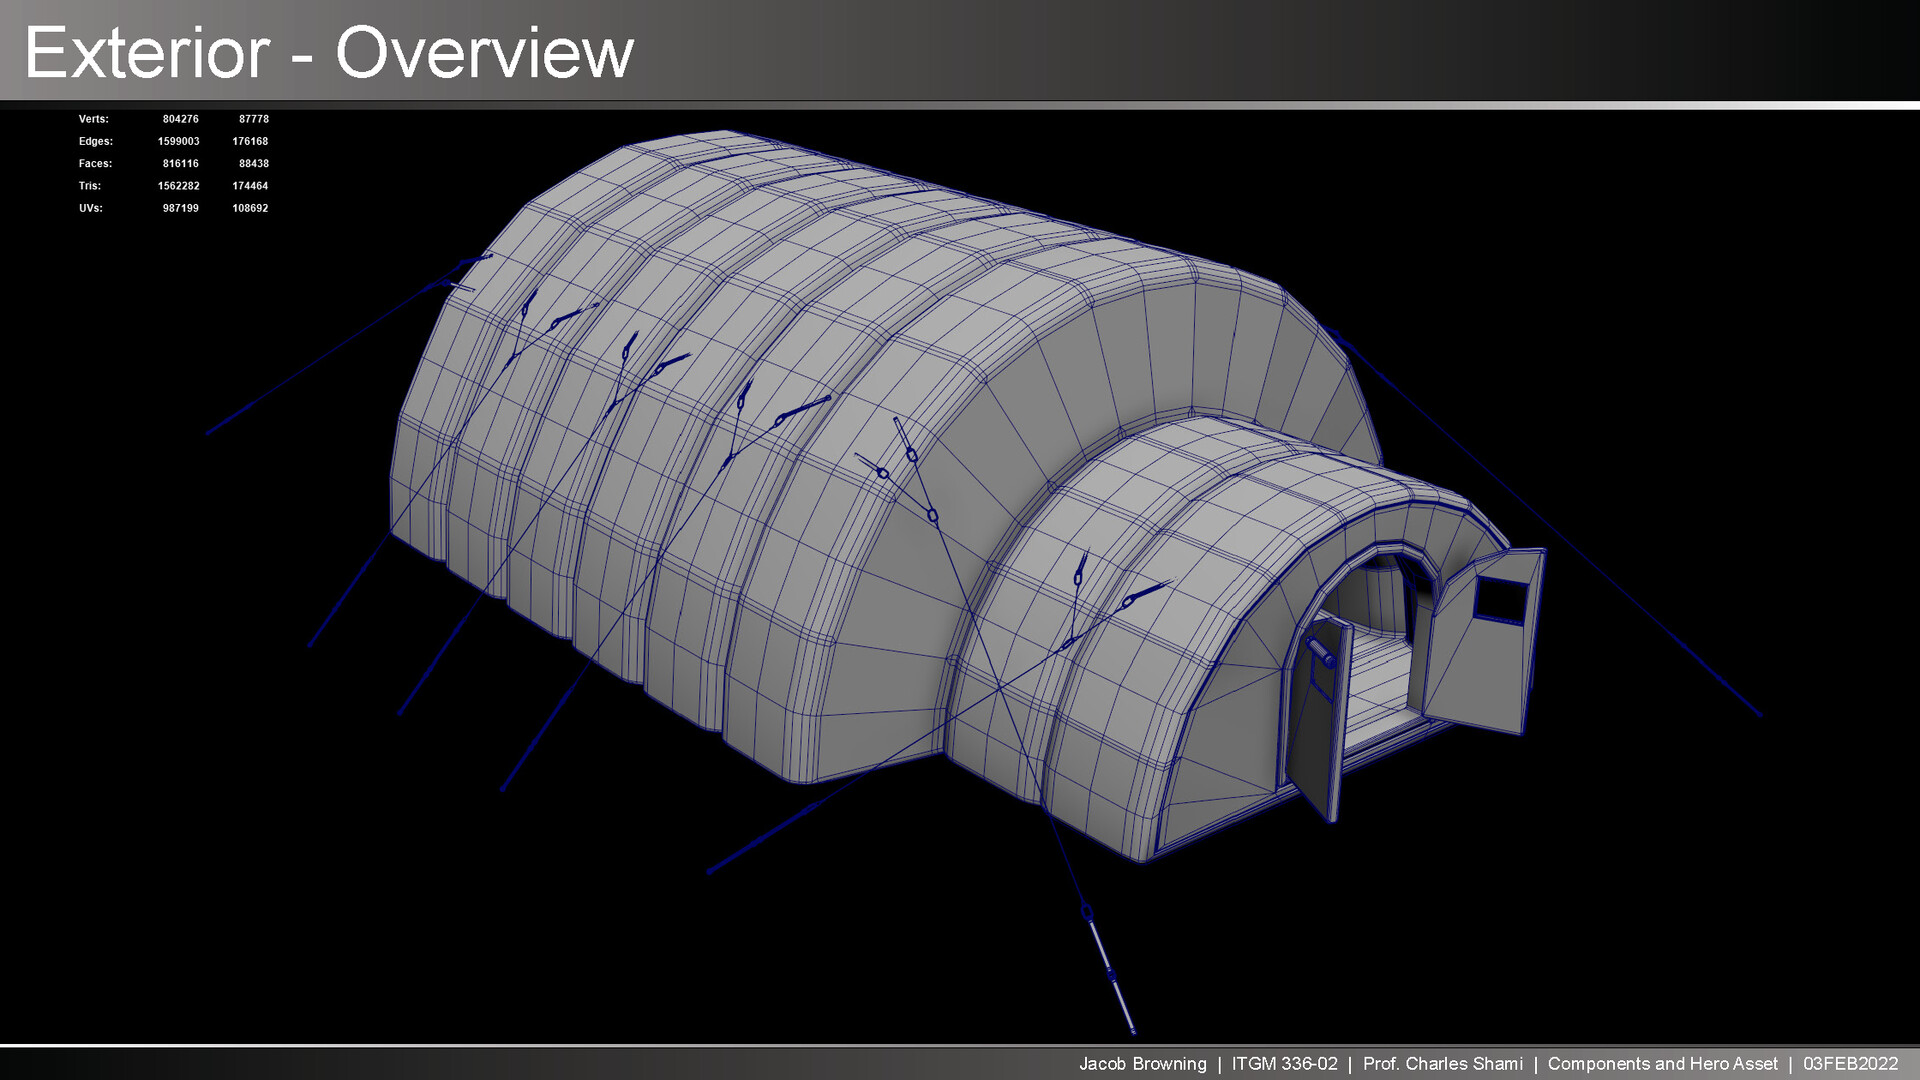Click the second-column tris value 174464
This screenshot has width=1920, height=1080.
252,186
